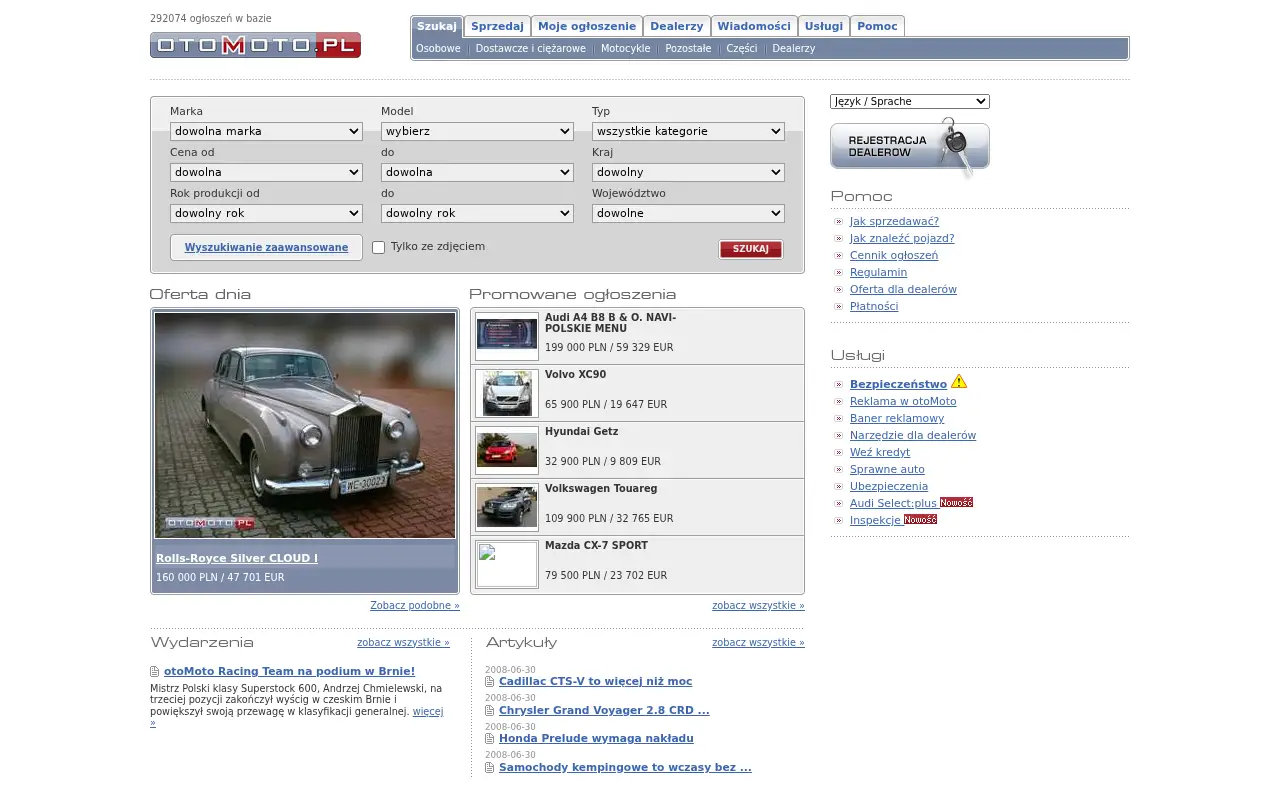Open the 'Rok produkcji od' dropdown
Screen dimensions: 1280x800
pos(266,213)
